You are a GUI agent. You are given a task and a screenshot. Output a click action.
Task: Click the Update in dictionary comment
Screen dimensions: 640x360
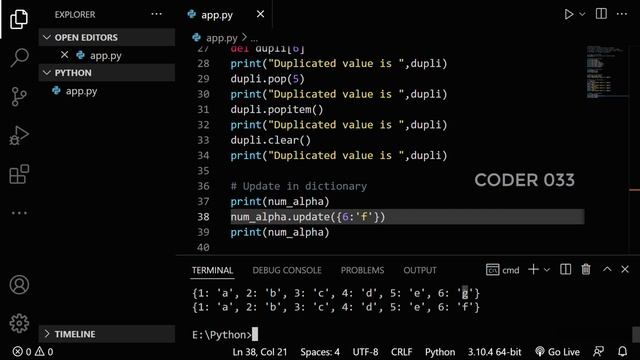[298, 186]
